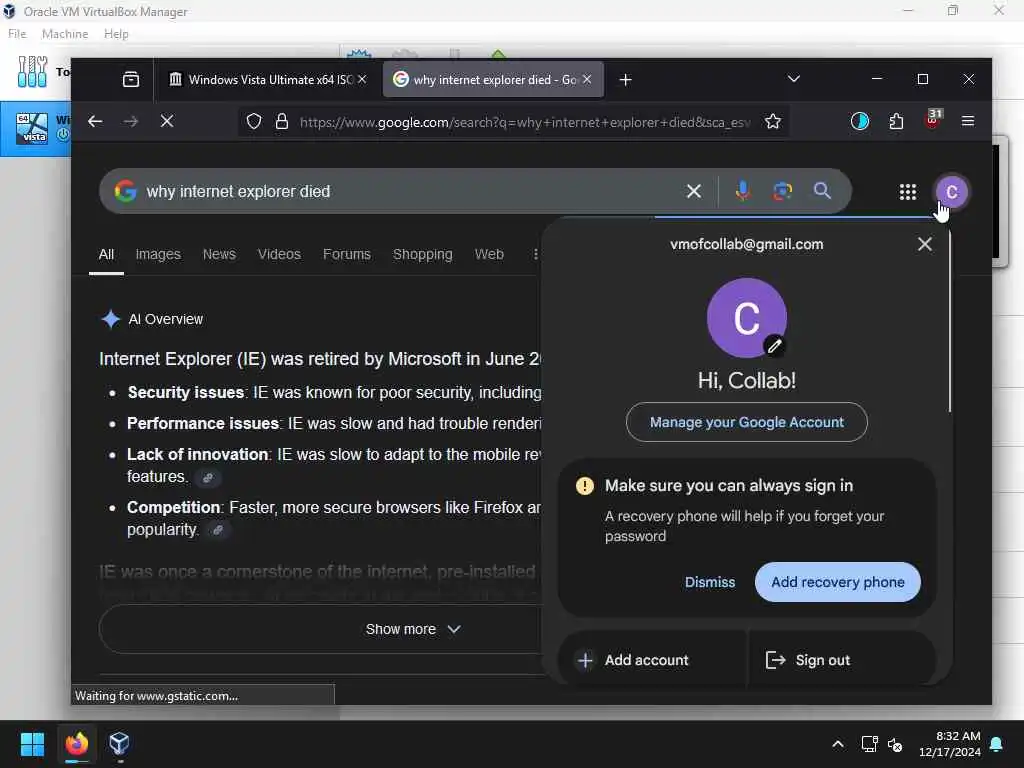Open the Extensions puzzle icon
Viewport: 1024px width, 768px height.
click(x=896, y=121)
